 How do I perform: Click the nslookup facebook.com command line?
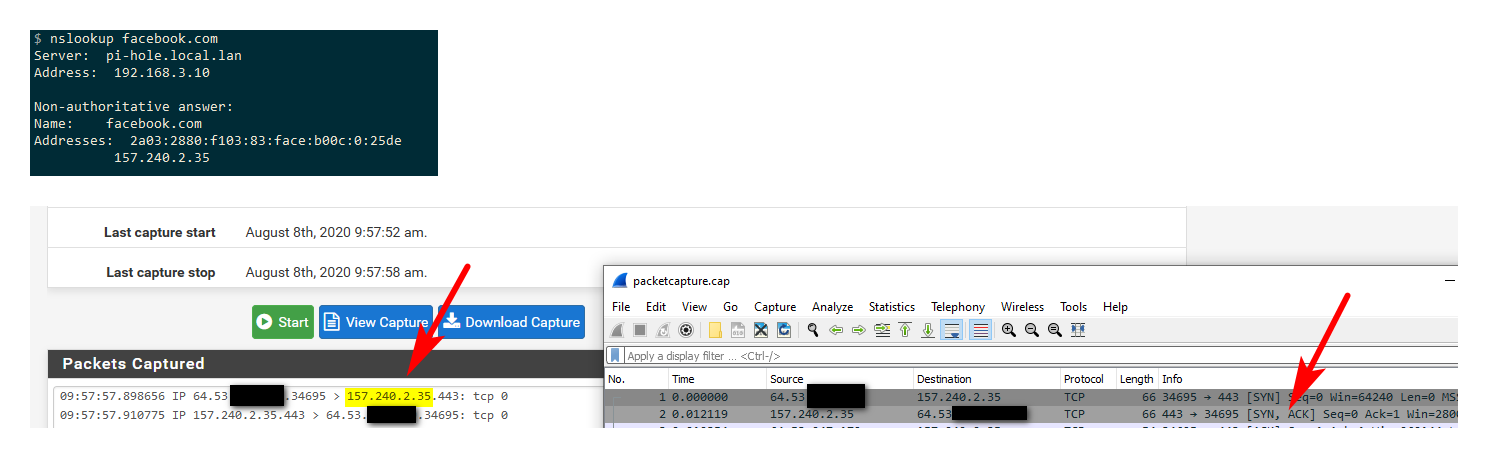point(126,39)
